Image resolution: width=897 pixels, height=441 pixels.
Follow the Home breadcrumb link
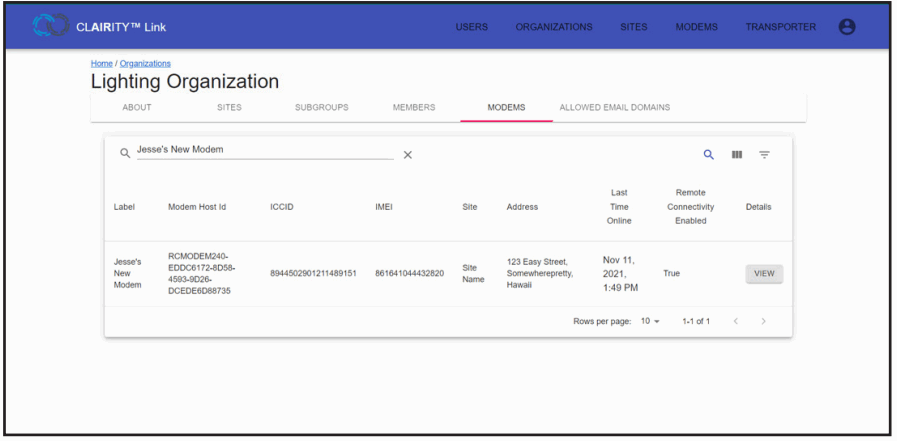101,64
